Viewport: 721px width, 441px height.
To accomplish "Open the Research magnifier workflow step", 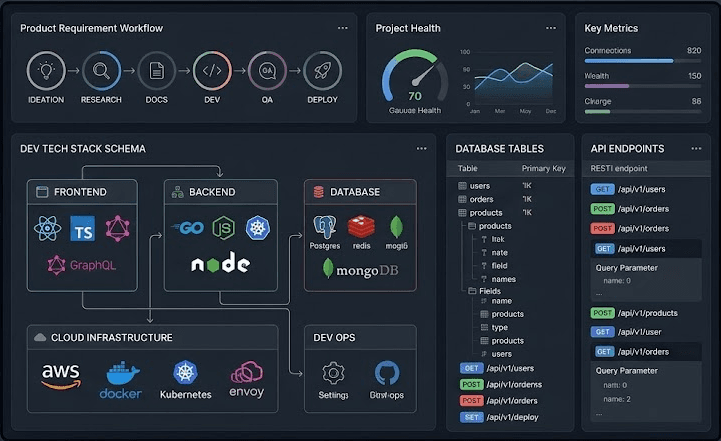I will pyautogui.click(x=101, y=71).
